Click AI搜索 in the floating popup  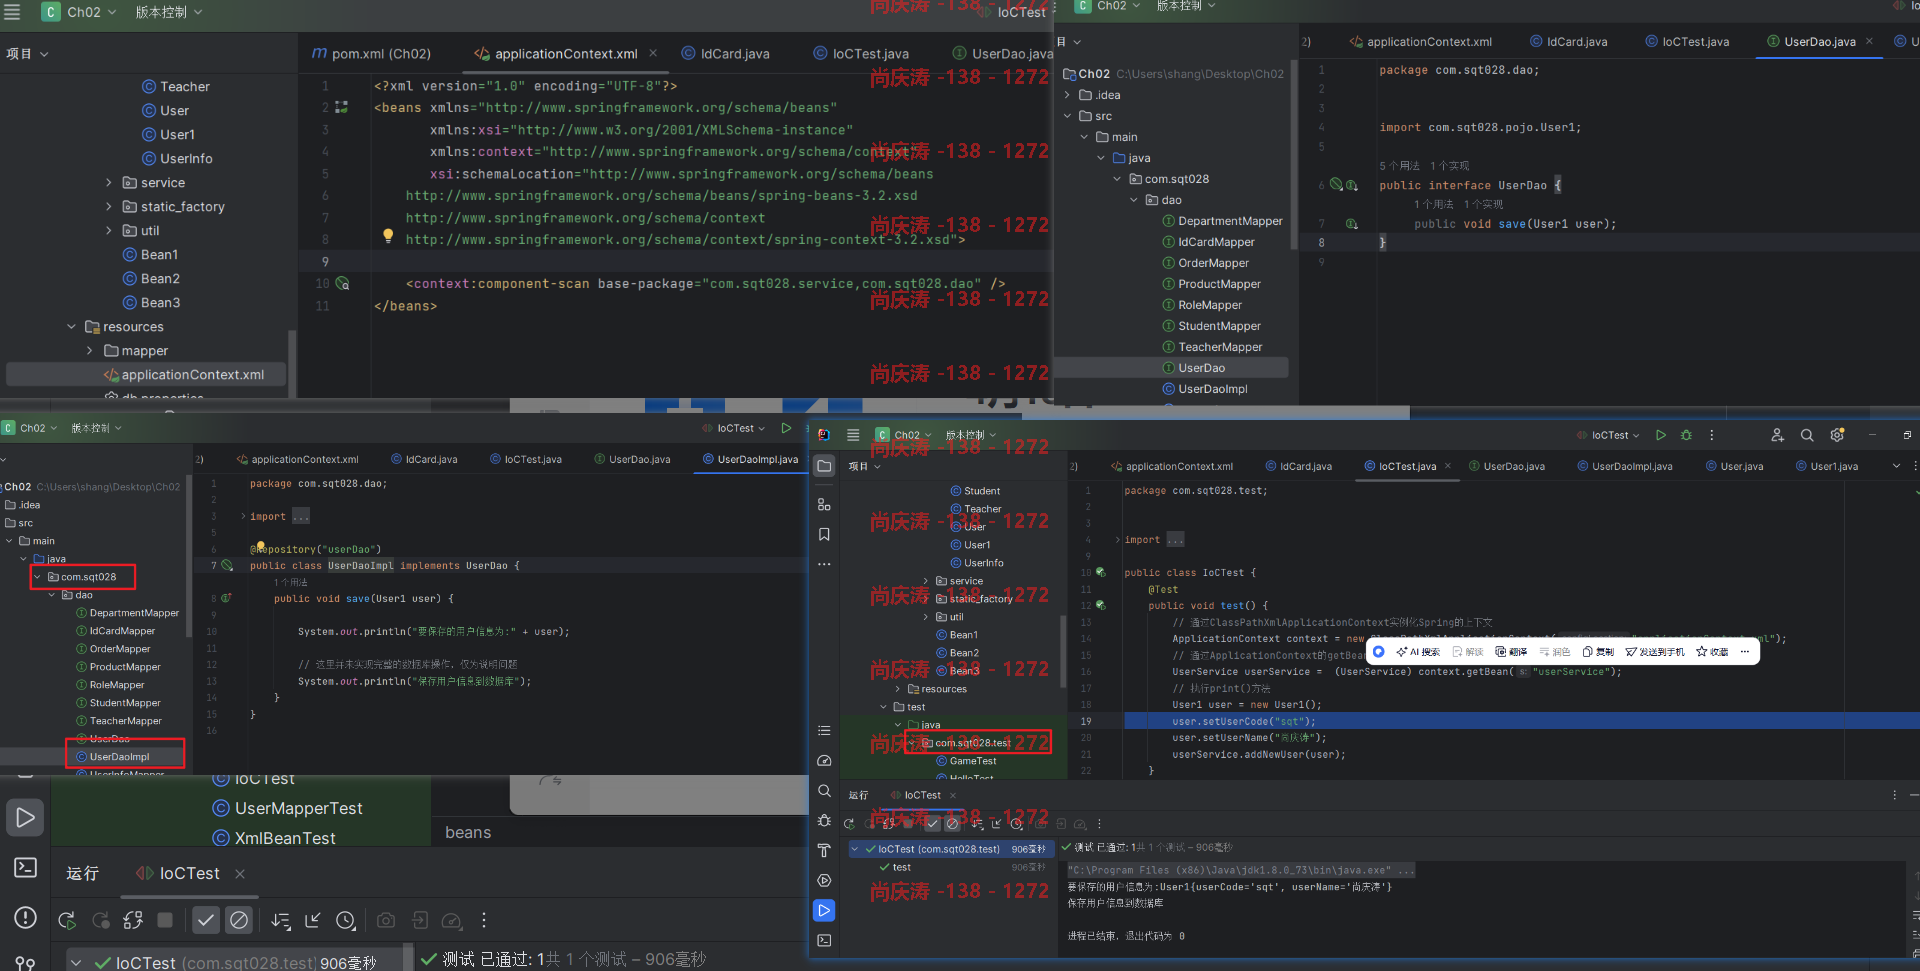[1418, 652]
